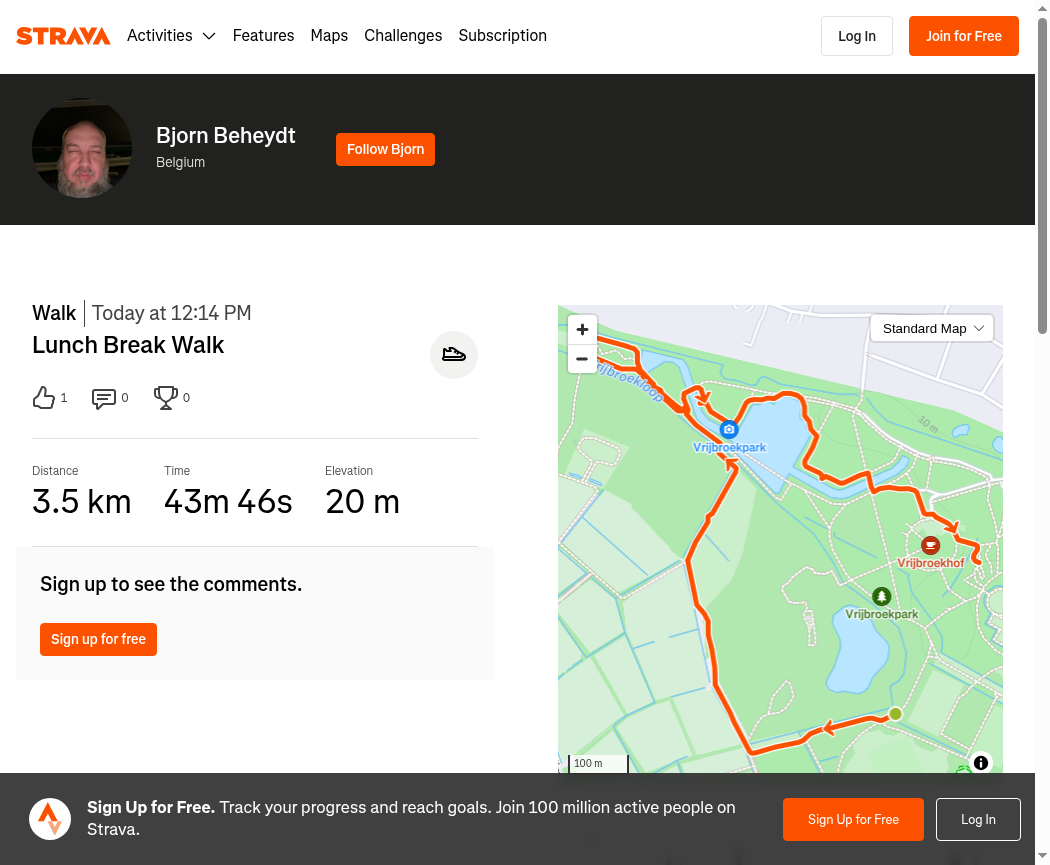Click the blue camera photo marker on map

click(729, 429)
